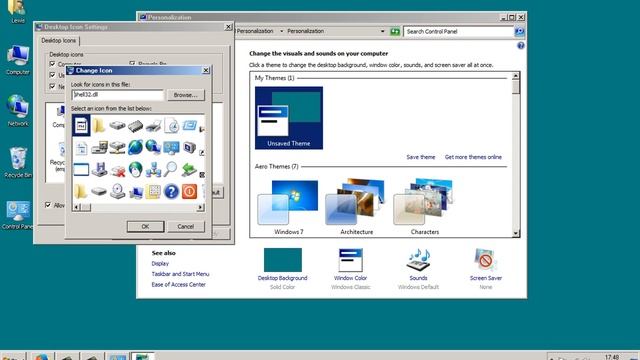
Task: Select the highlighted document icon in the Change Icon list
Action: [x=81, y=126]
